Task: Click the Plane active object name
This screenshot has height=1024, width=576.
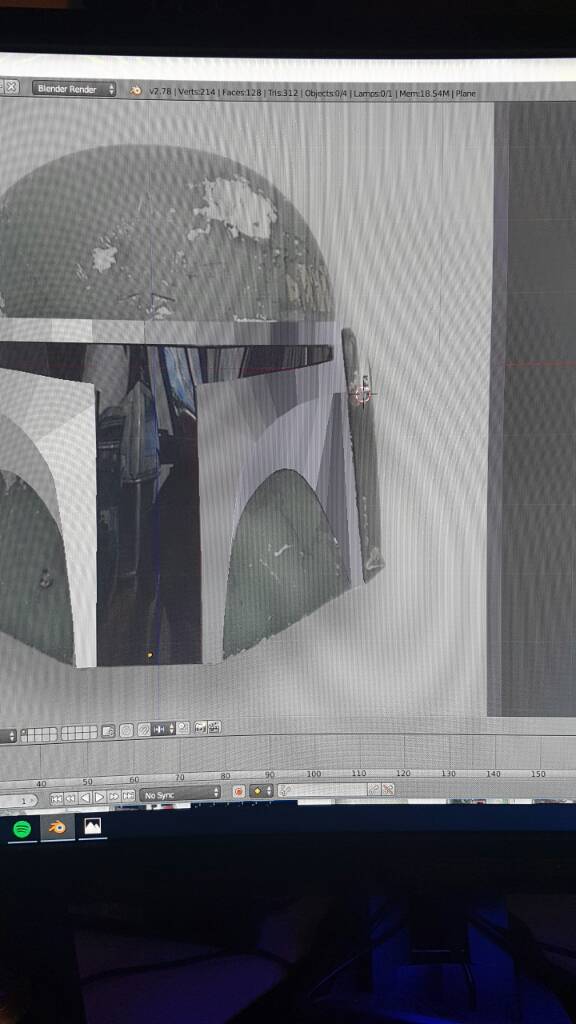Action: click(466, 93)
